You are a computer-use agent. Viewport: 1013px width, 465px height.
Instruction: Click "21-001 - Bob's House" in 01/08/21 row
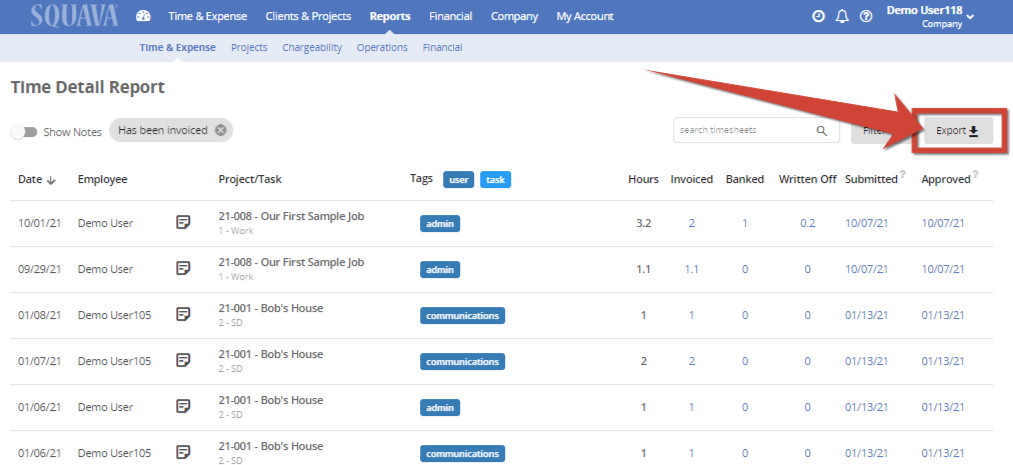click(x=271, y=308)
